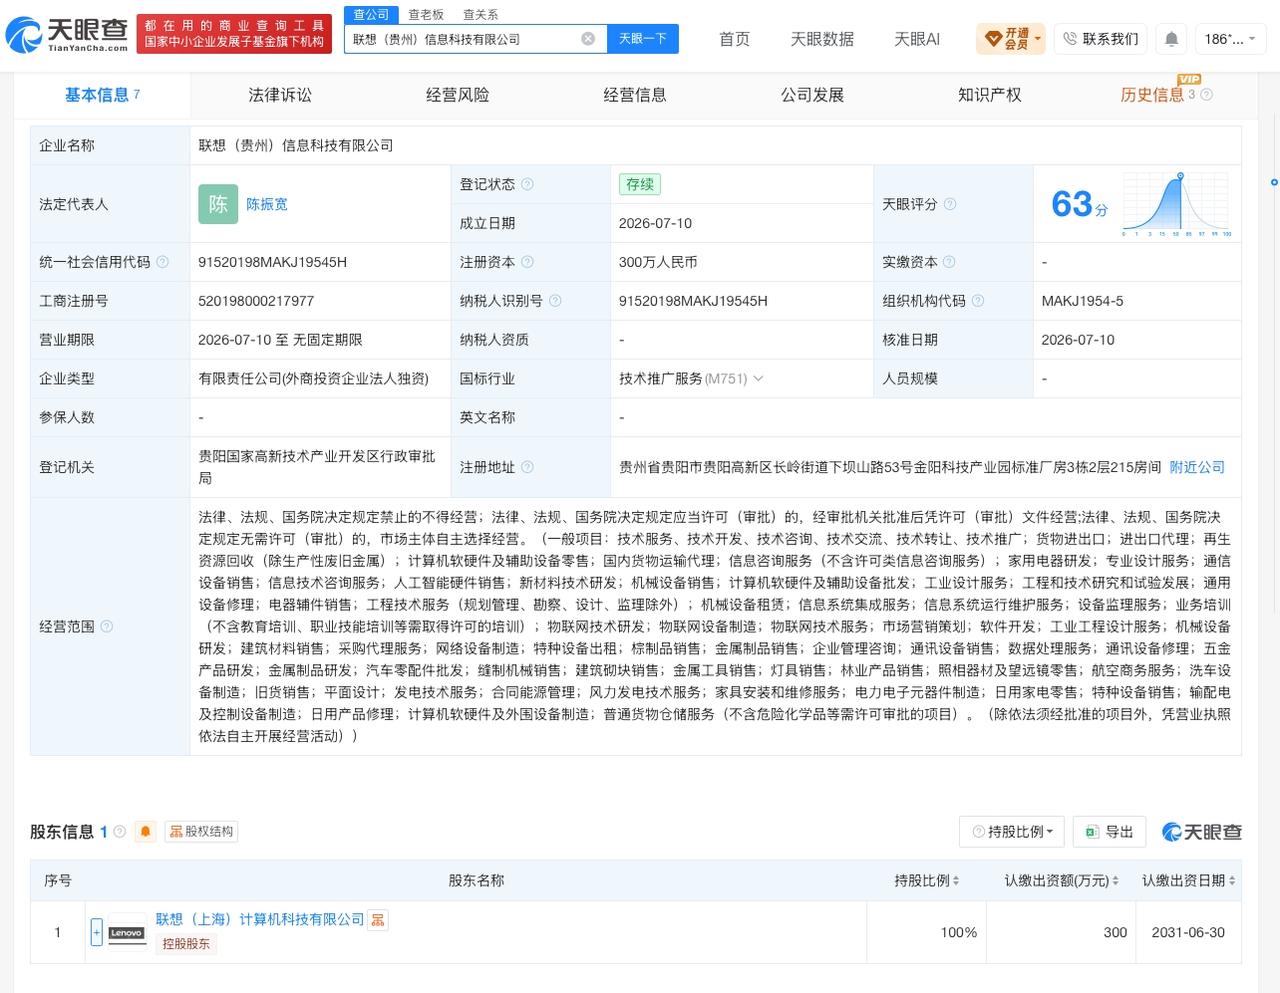Click the small circle at right edge

[1274, 182]
